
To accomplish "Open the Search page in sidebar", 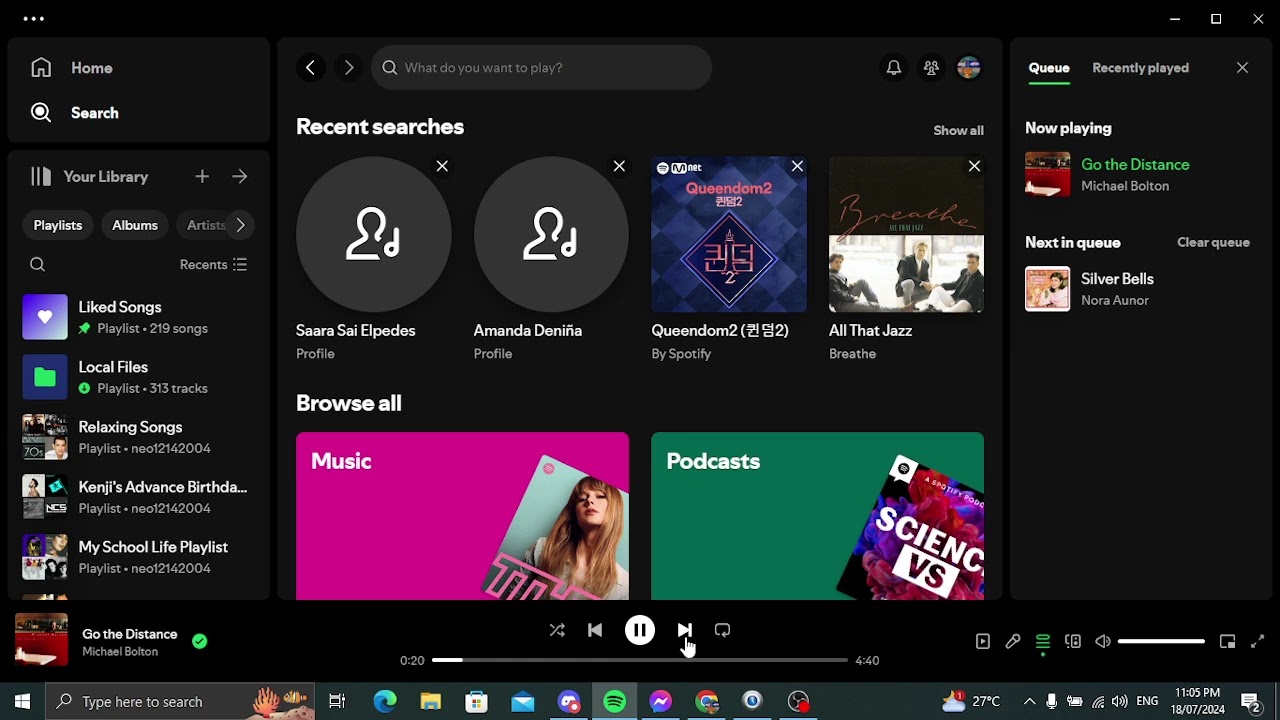I will point(75,113).
